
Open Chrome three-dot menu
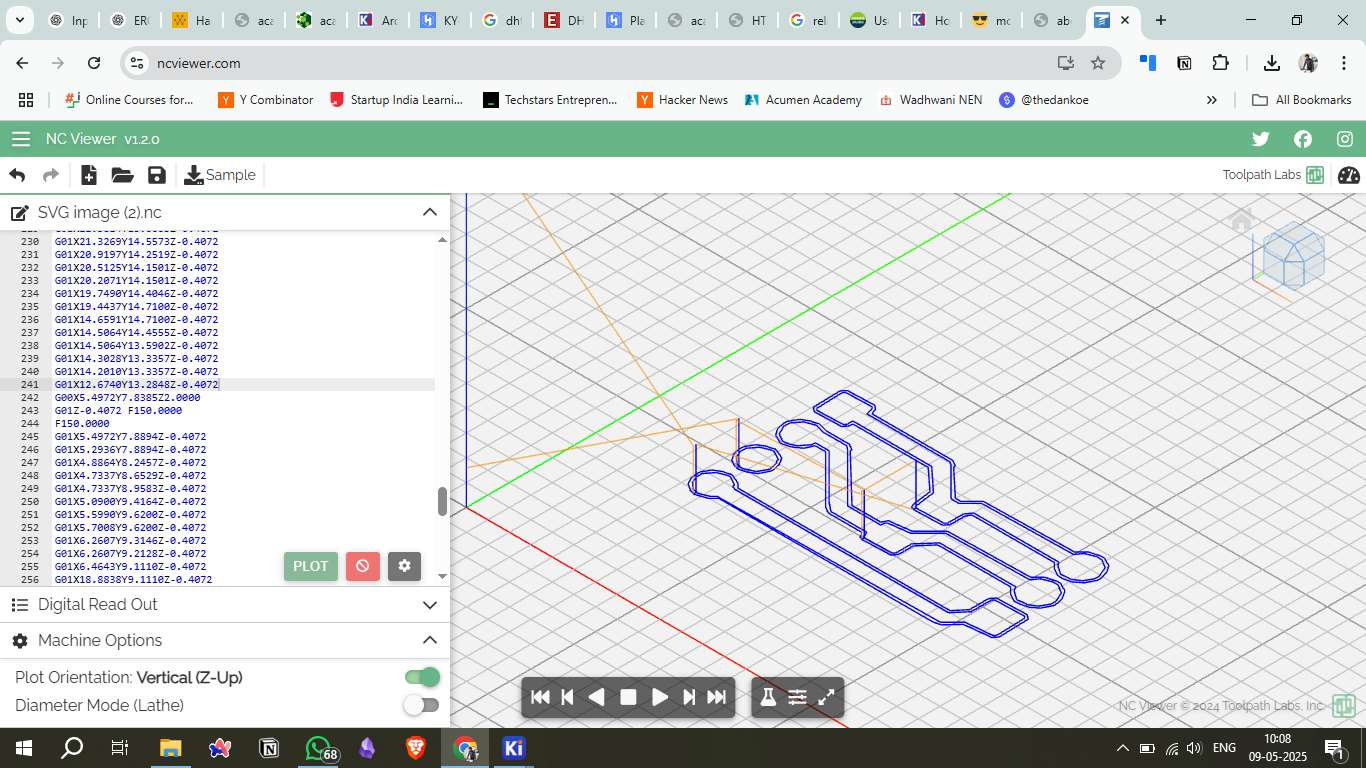pyautogui.click(x=1343, y=63)
